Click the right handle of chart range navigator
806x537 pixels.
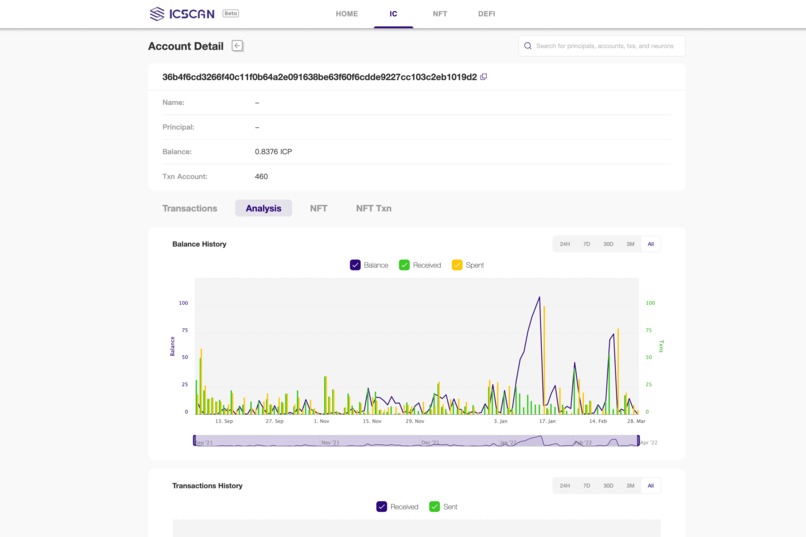pos(638,440)
